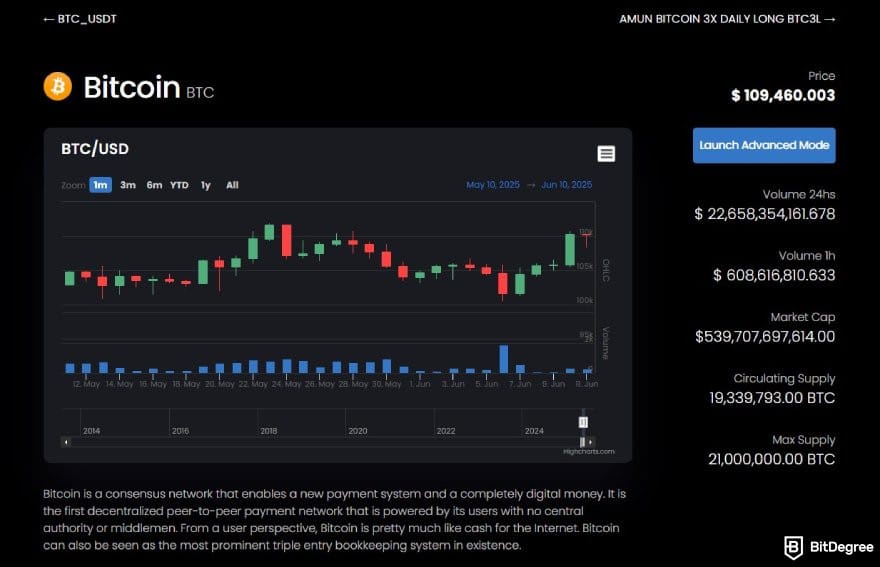The image size is (880, 567).
Task: Click the navigator range handle near 2025
Action: click(x=583, y=422)
